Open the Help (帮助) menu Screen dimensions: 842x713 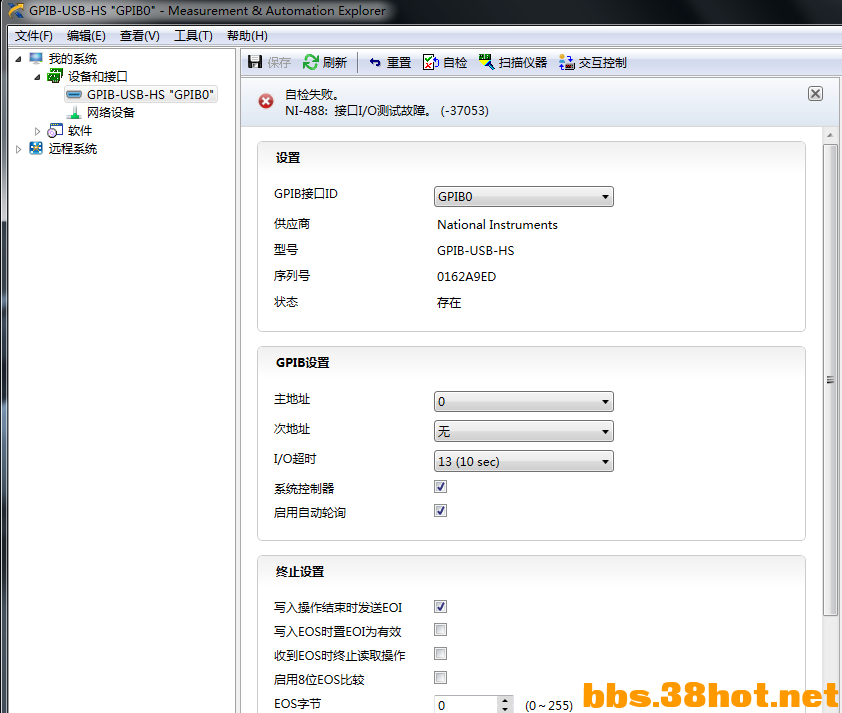click(x=247, y=36)
